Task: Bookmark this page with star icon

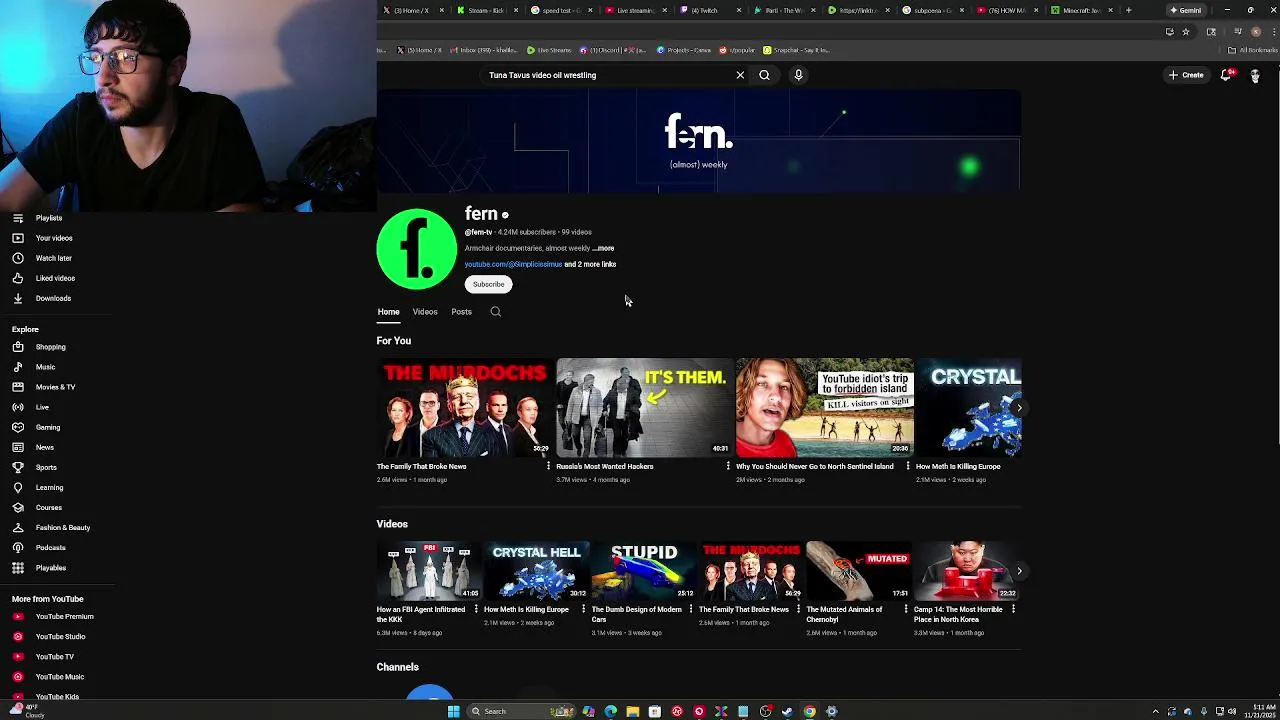Action: tap(1186, 31)
